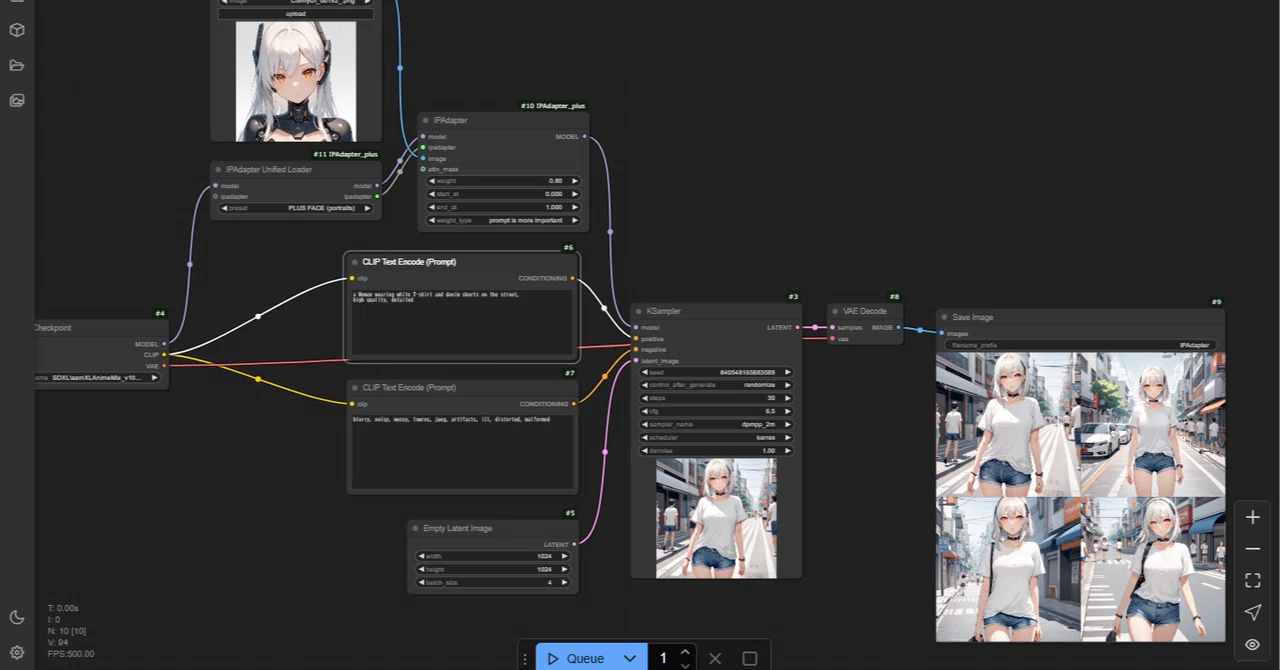Fit the graph view to screen

(1253, 580)
